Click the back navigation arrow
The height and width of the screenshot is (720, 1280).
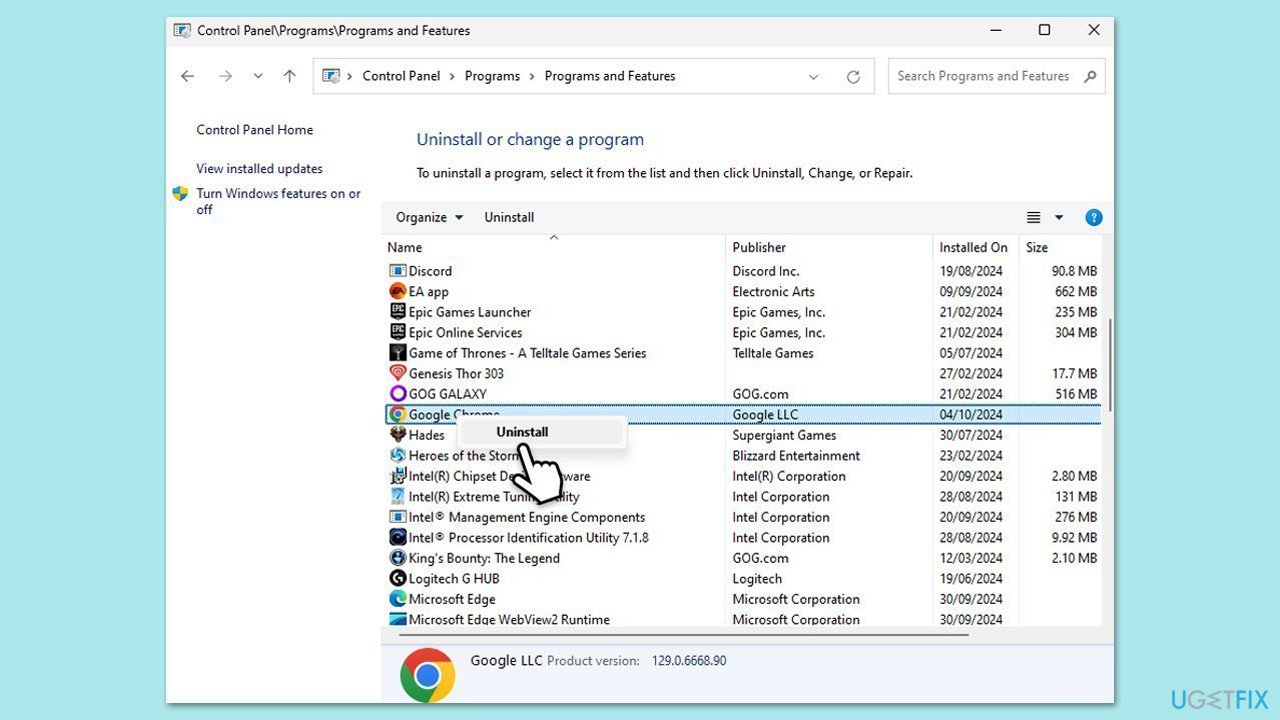[x=187, y=76]
